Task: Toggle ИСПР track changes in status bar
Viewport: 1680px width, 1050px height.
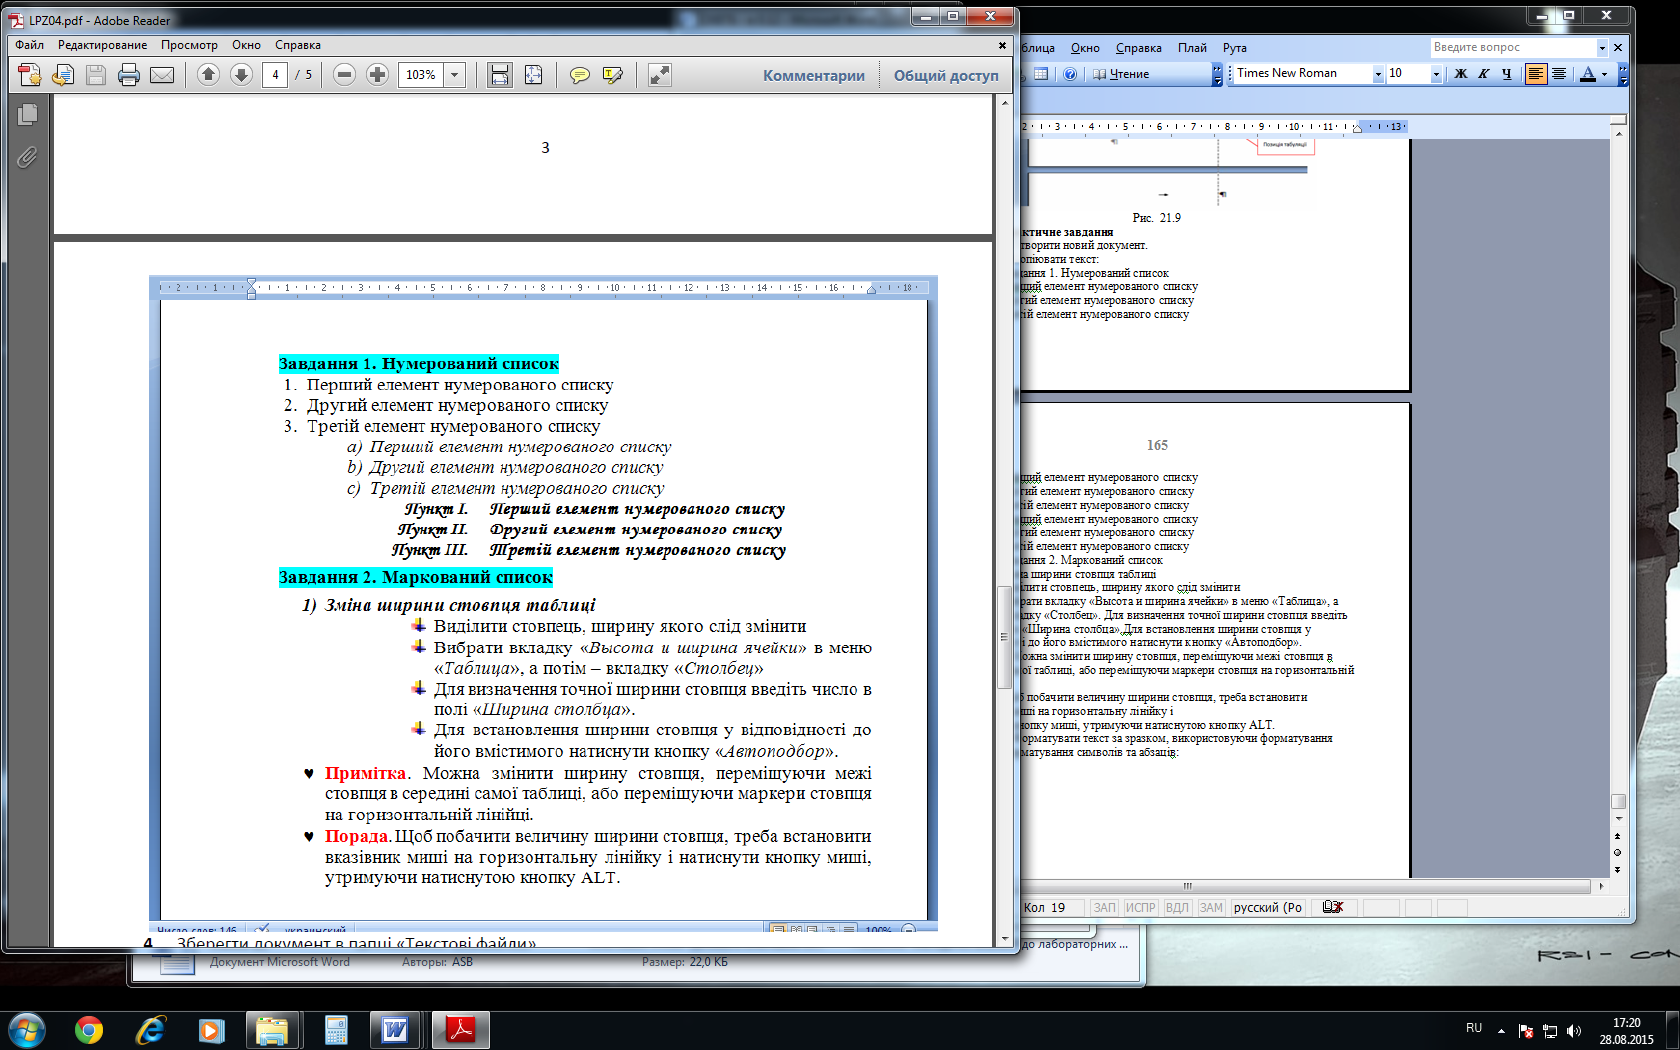Action: coord(1140,908)
